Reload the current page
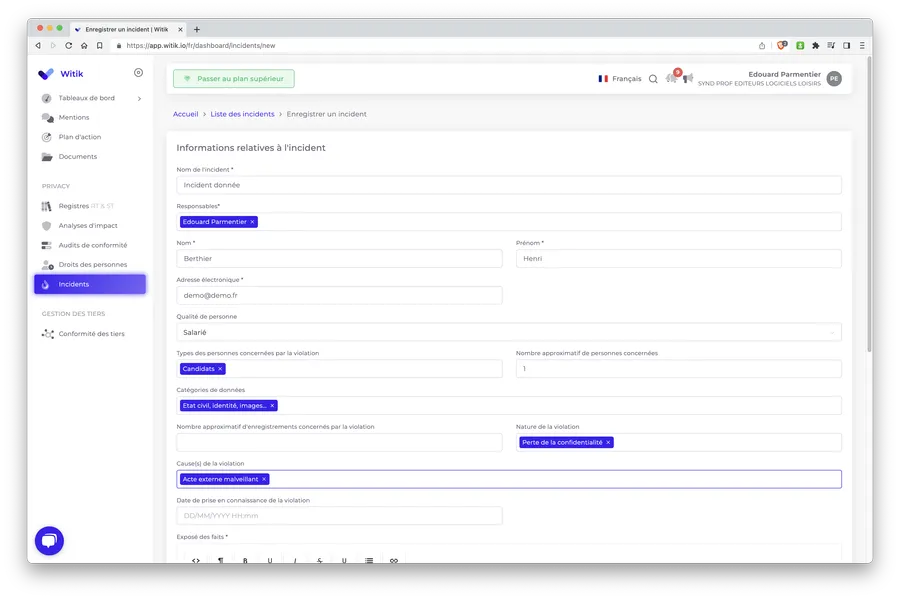Viewport: 900px width, 599px height. (x=68, y=45)
